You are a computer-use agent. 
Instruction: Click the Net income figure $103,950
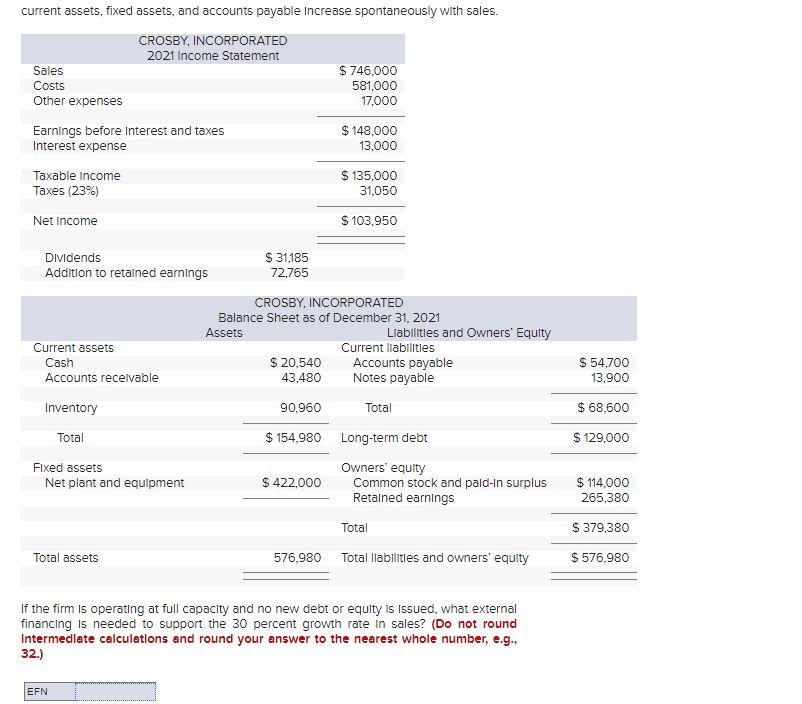[372, 220]
